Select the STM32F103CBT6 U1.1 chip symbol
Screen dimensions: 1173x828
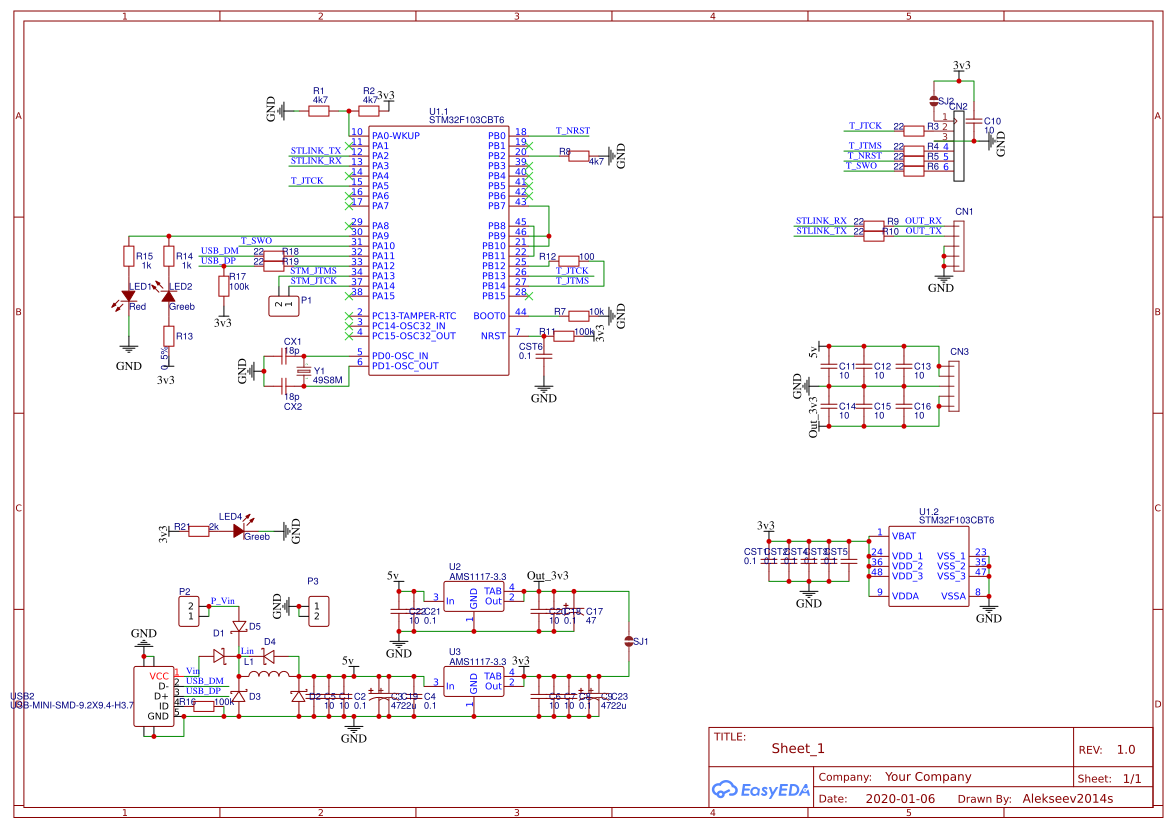(438, 250)
